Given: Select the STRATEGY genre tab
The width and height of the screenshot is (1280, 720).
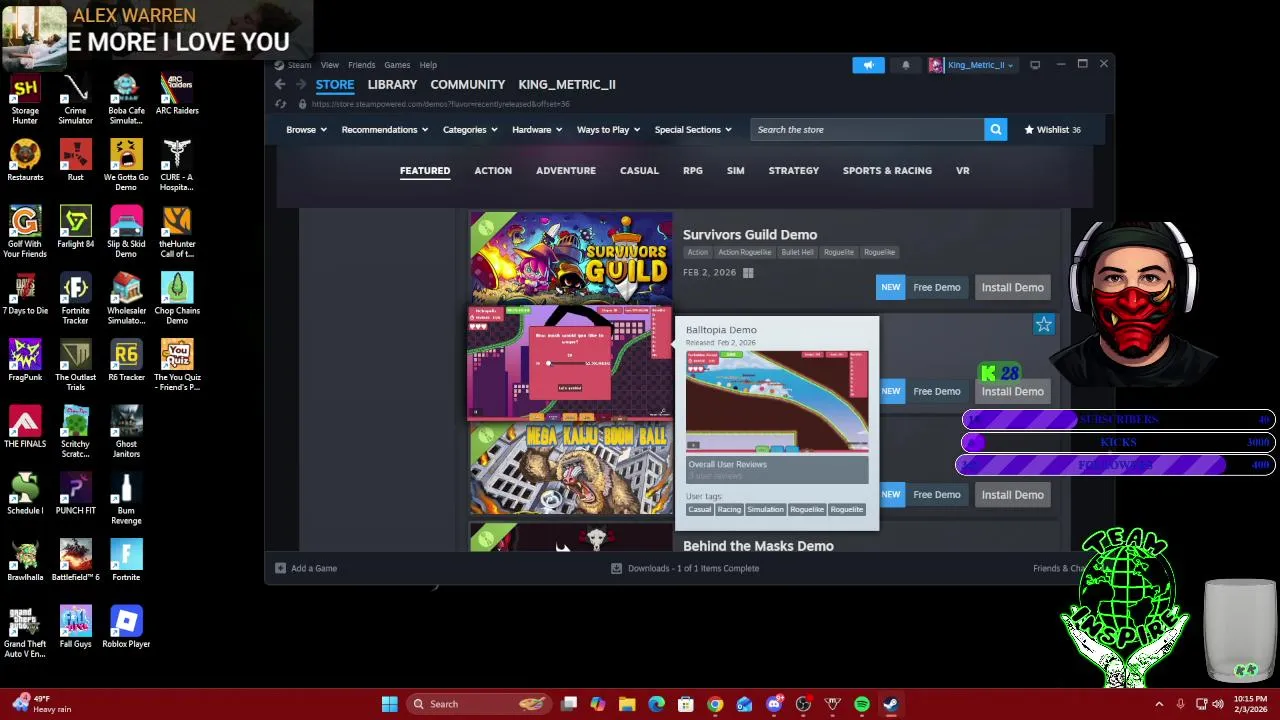Looking at the screenshot, I should pyautogui.click(x=794, y=171).
